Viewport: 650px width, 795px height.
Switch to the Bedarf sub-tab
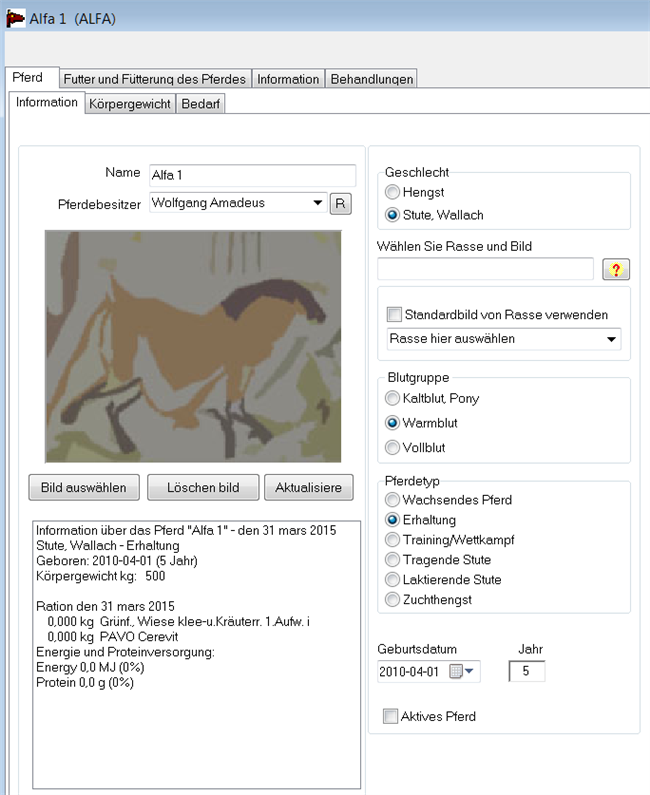(200, 104)
